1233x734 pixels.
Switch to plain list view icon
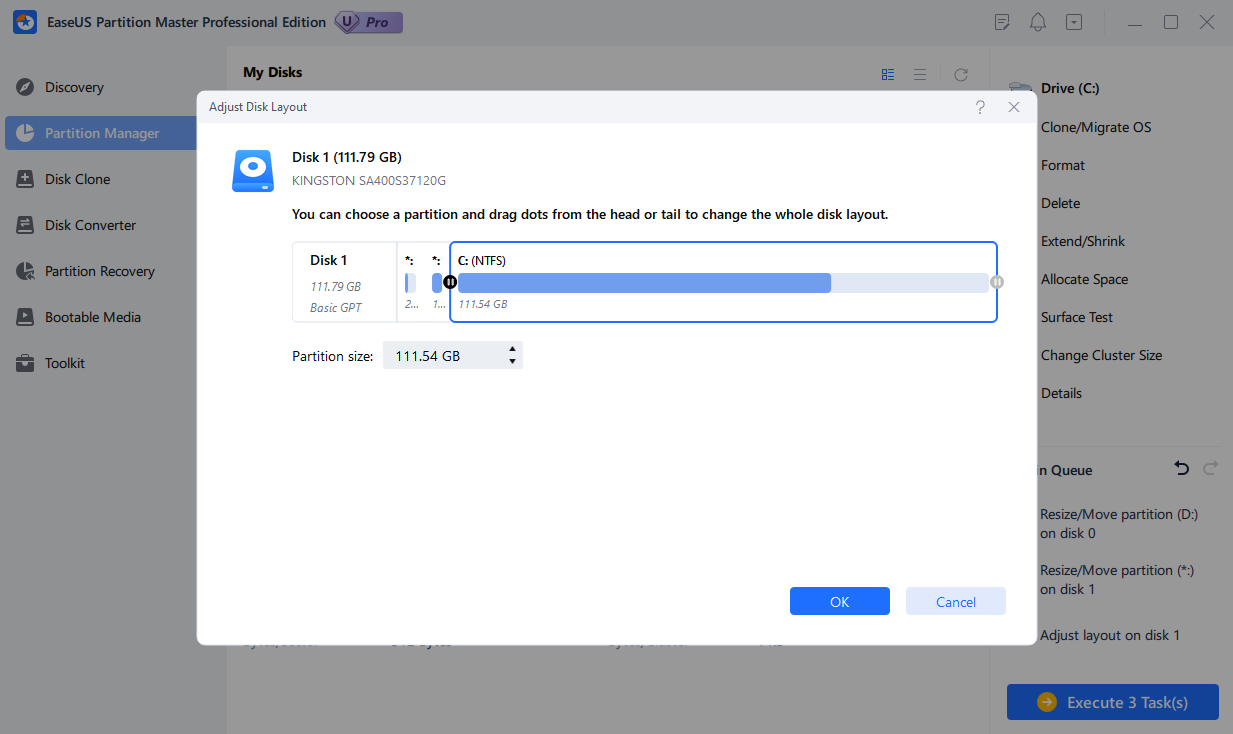[x=920, y=74]
